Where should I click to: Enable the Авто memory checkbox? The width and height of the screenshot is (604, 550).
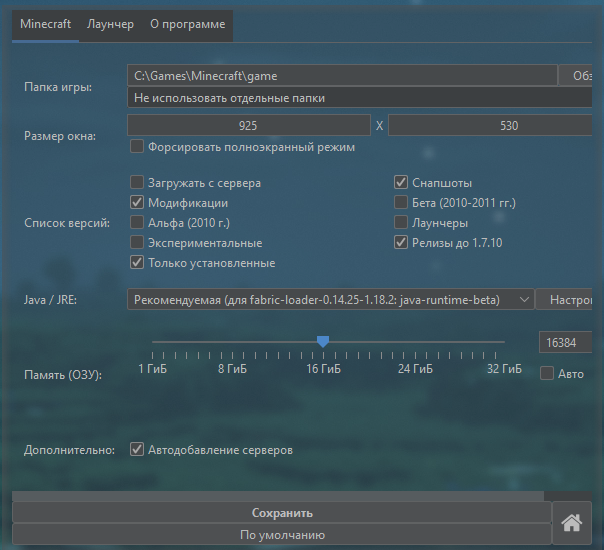coord(547,373)
